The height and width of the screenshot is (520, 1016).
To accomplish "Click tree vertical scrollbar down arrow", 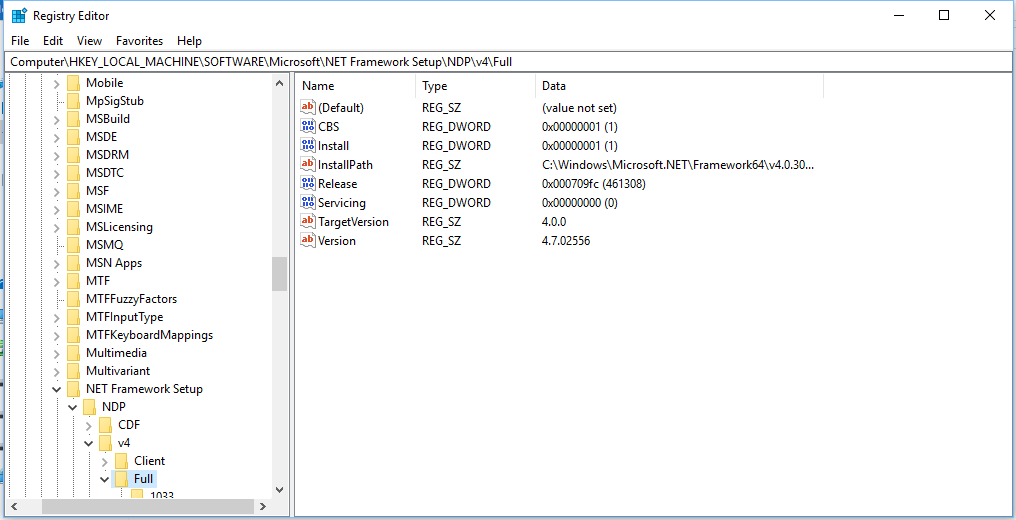I will tap(279, 490).
